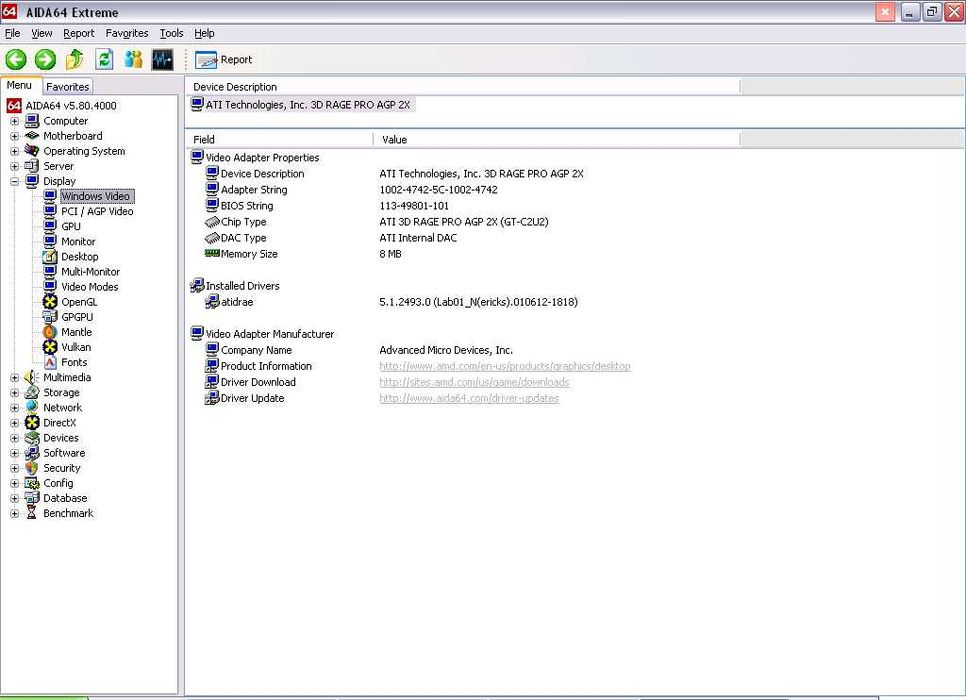The width and height of the screenshot is (966, 700).
Task: Click the GPU tree item icon
Action: 50,226
